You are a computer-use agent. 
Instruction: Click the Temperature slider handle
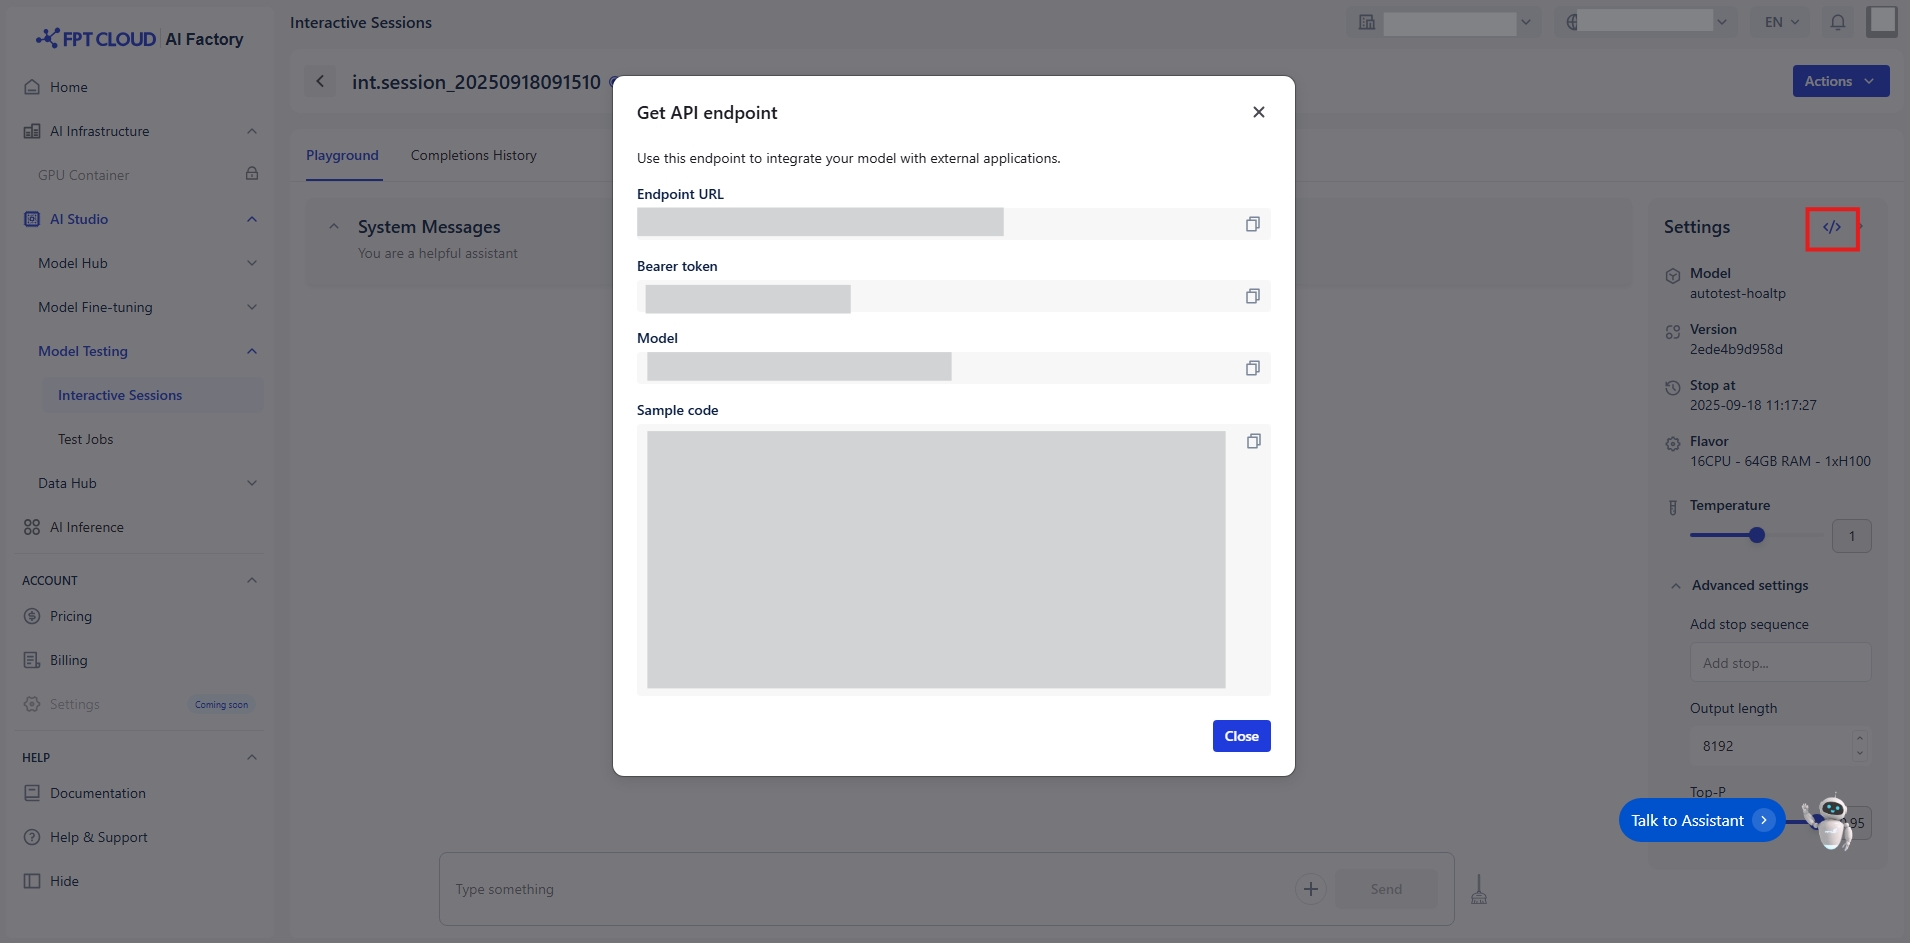click(1757, 535)
